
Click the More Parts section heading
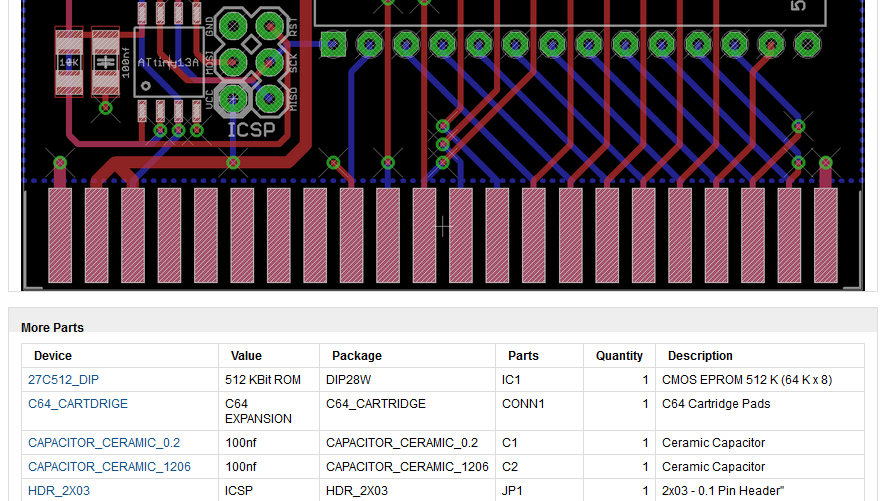52,328
